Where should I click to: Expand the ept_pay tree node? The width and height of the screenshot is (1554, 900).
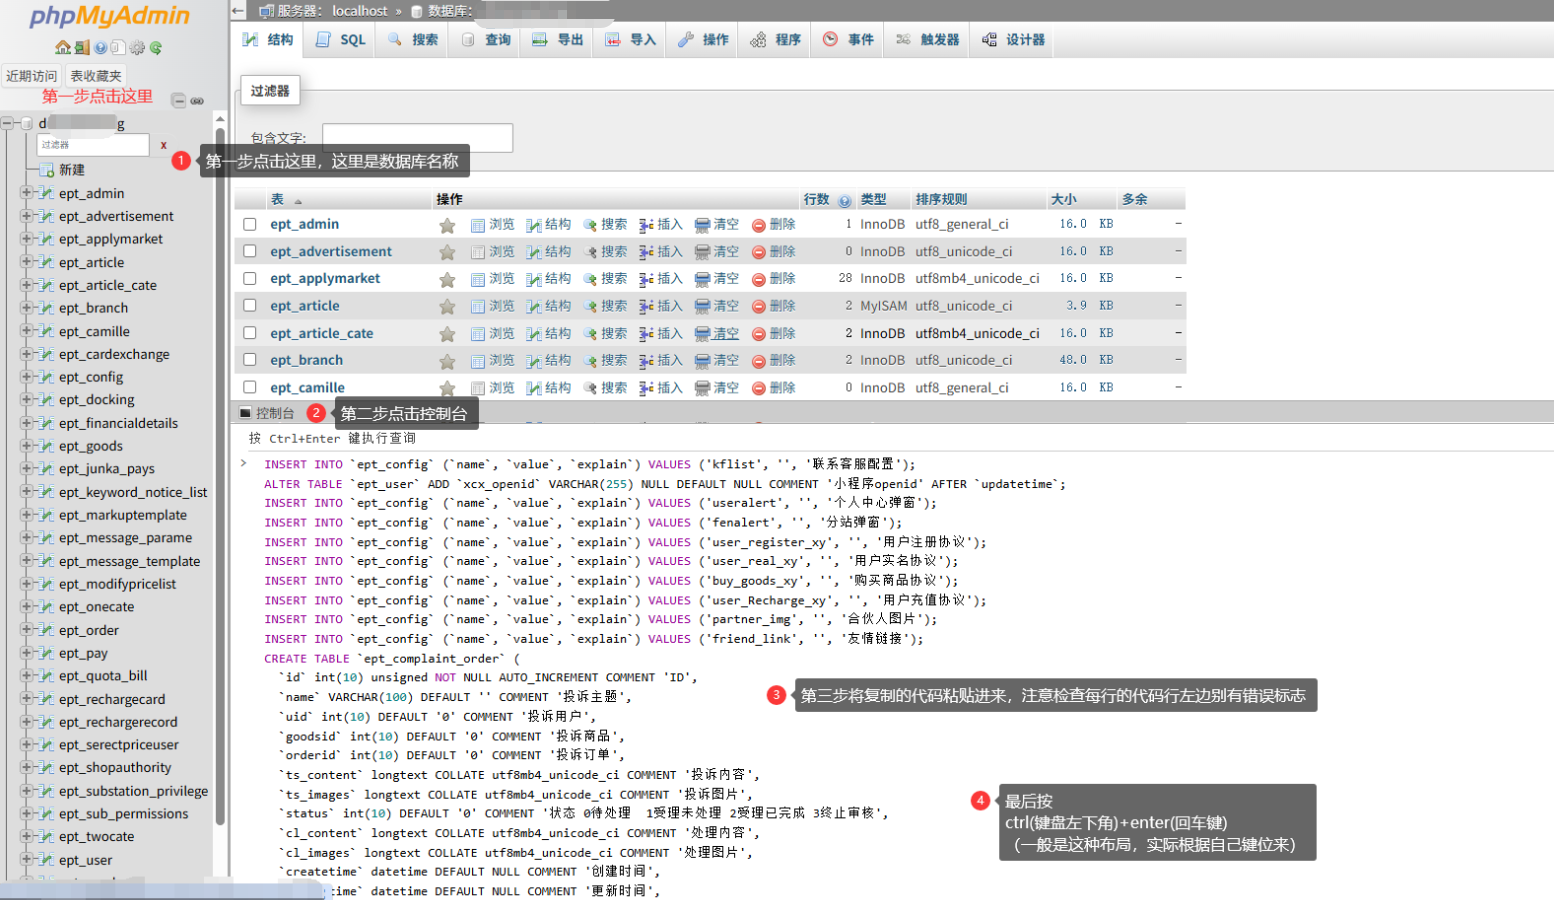click(x=26, y=653)
